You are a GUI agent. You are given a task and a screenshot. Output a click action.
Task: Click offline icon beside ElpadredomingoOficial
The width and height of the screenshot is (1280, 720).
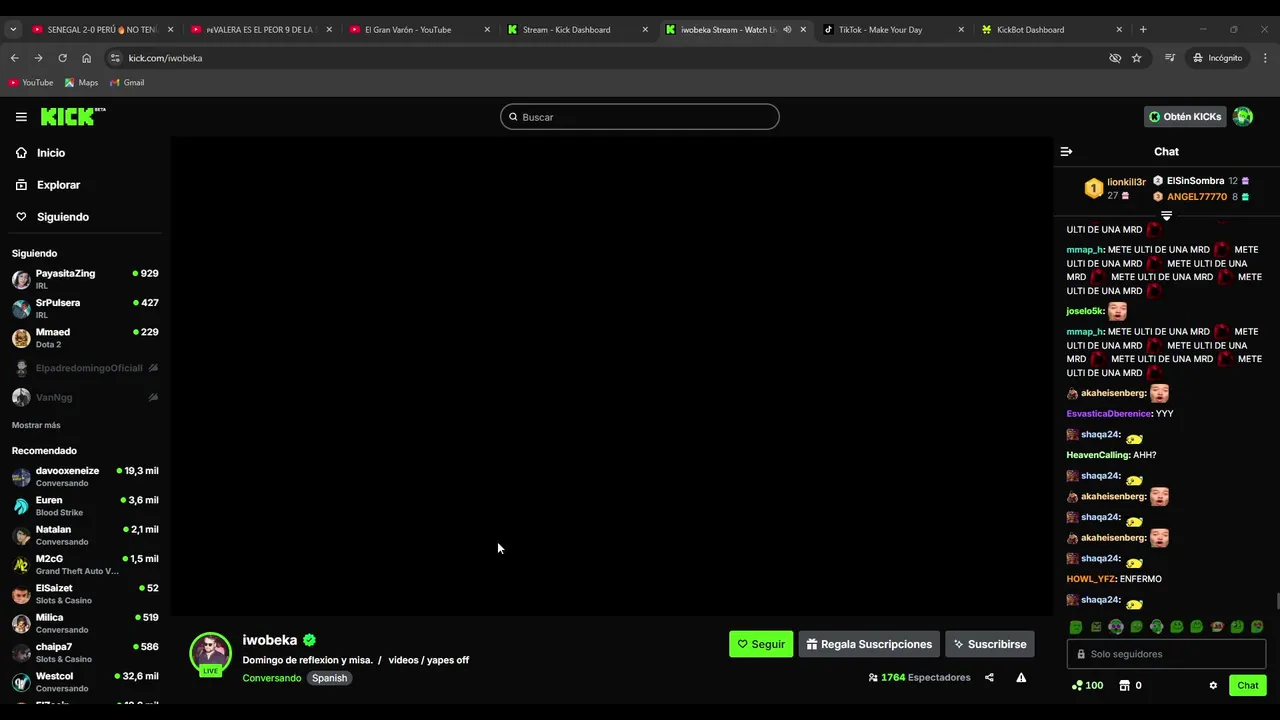[x=153, y=368]
